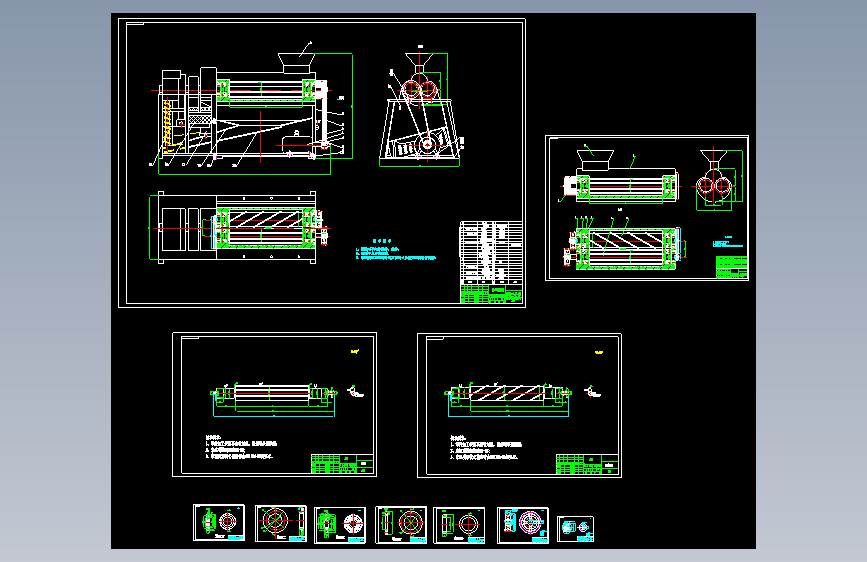Click the parts list table in the main assembly sheet

[491, 252]
